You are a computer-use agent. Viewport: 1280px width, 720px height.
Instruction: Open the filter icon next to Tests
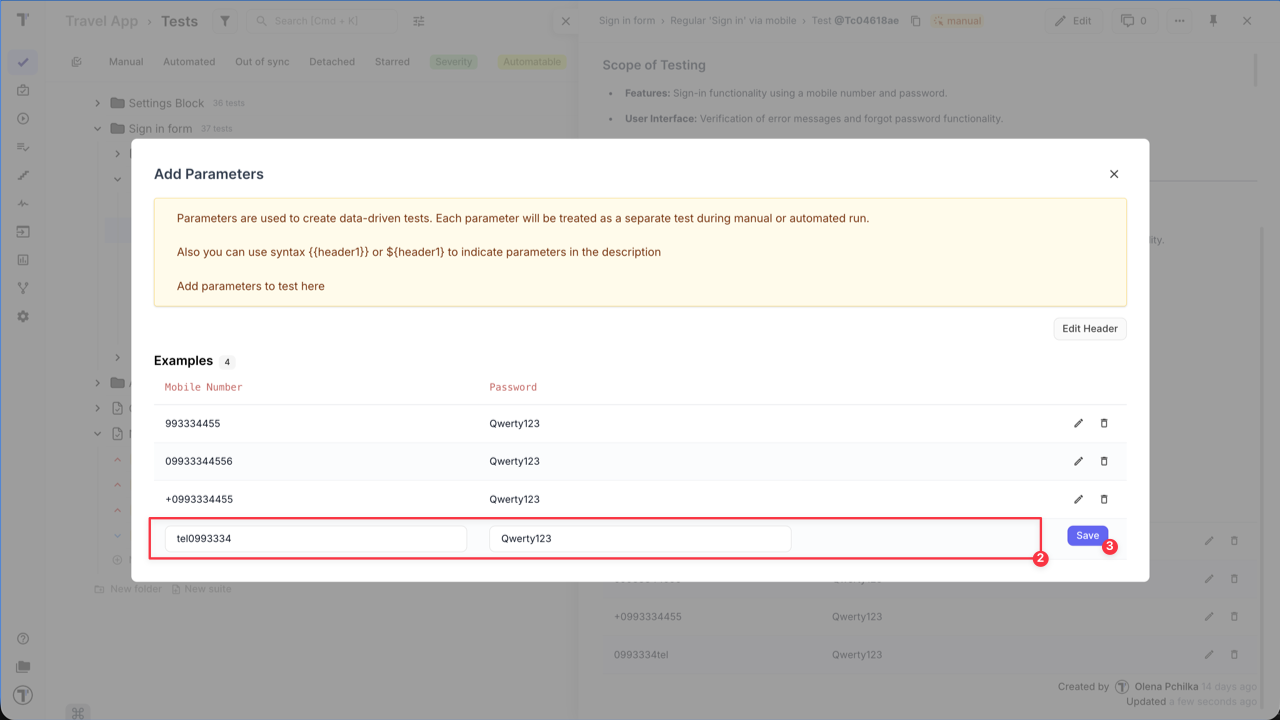pos(225,21)
